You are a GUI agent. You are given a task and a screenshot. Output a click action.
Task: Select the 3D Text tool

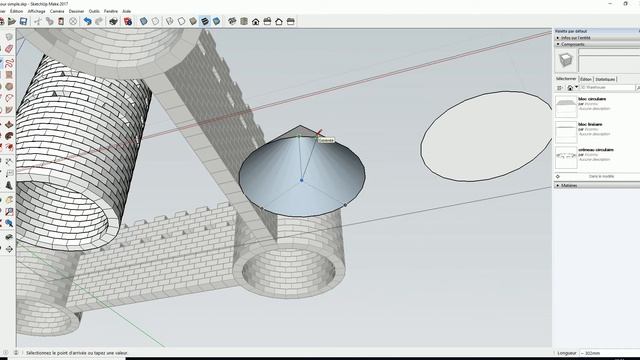(x=9, y=186)
